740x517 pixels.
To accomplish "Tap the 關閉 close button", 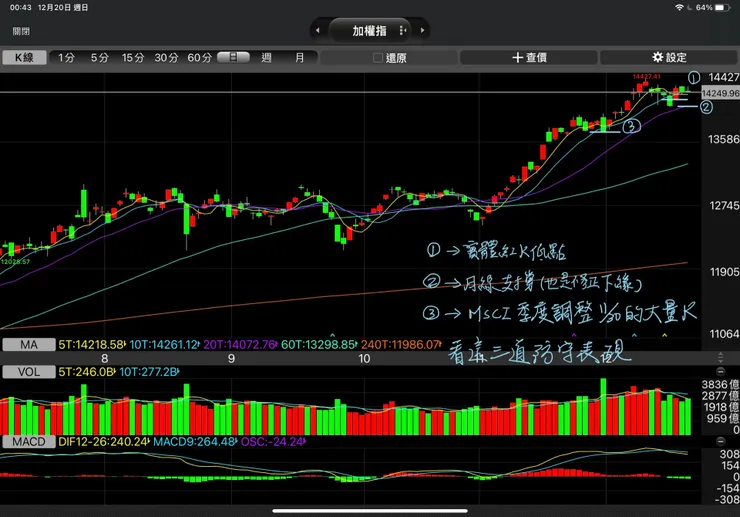I will [21, 31].
